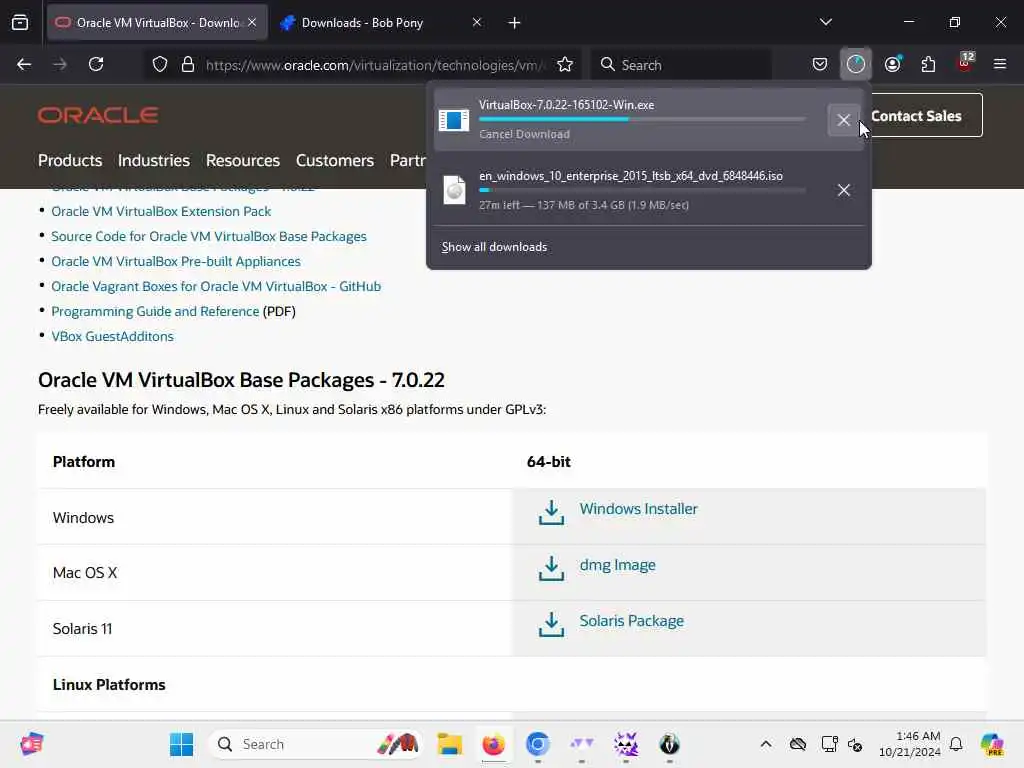
Task: Cancel the VirtualBox-7.0.22 exe download
Action: point(843,120)
